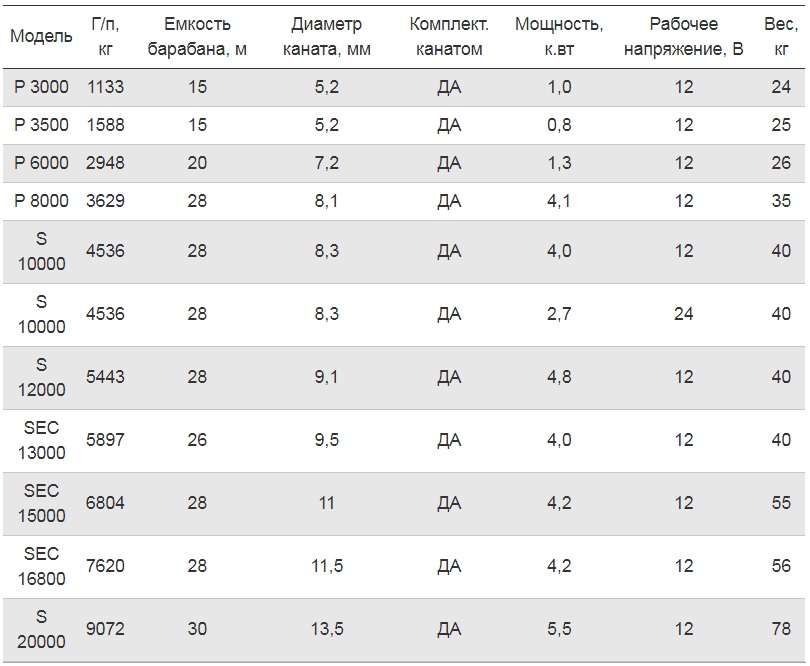The width and height of the screenshot is (810, 666).
Task: Select the SEC 13000 model cell
Action: [41, 440]
